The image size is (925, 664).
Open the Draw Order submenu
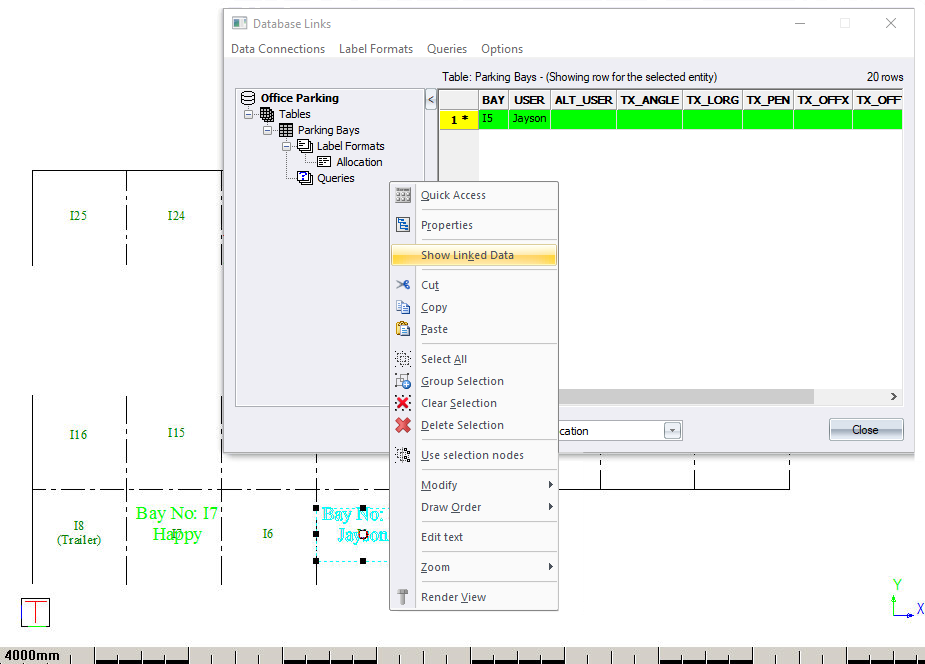tap(451, 507)
